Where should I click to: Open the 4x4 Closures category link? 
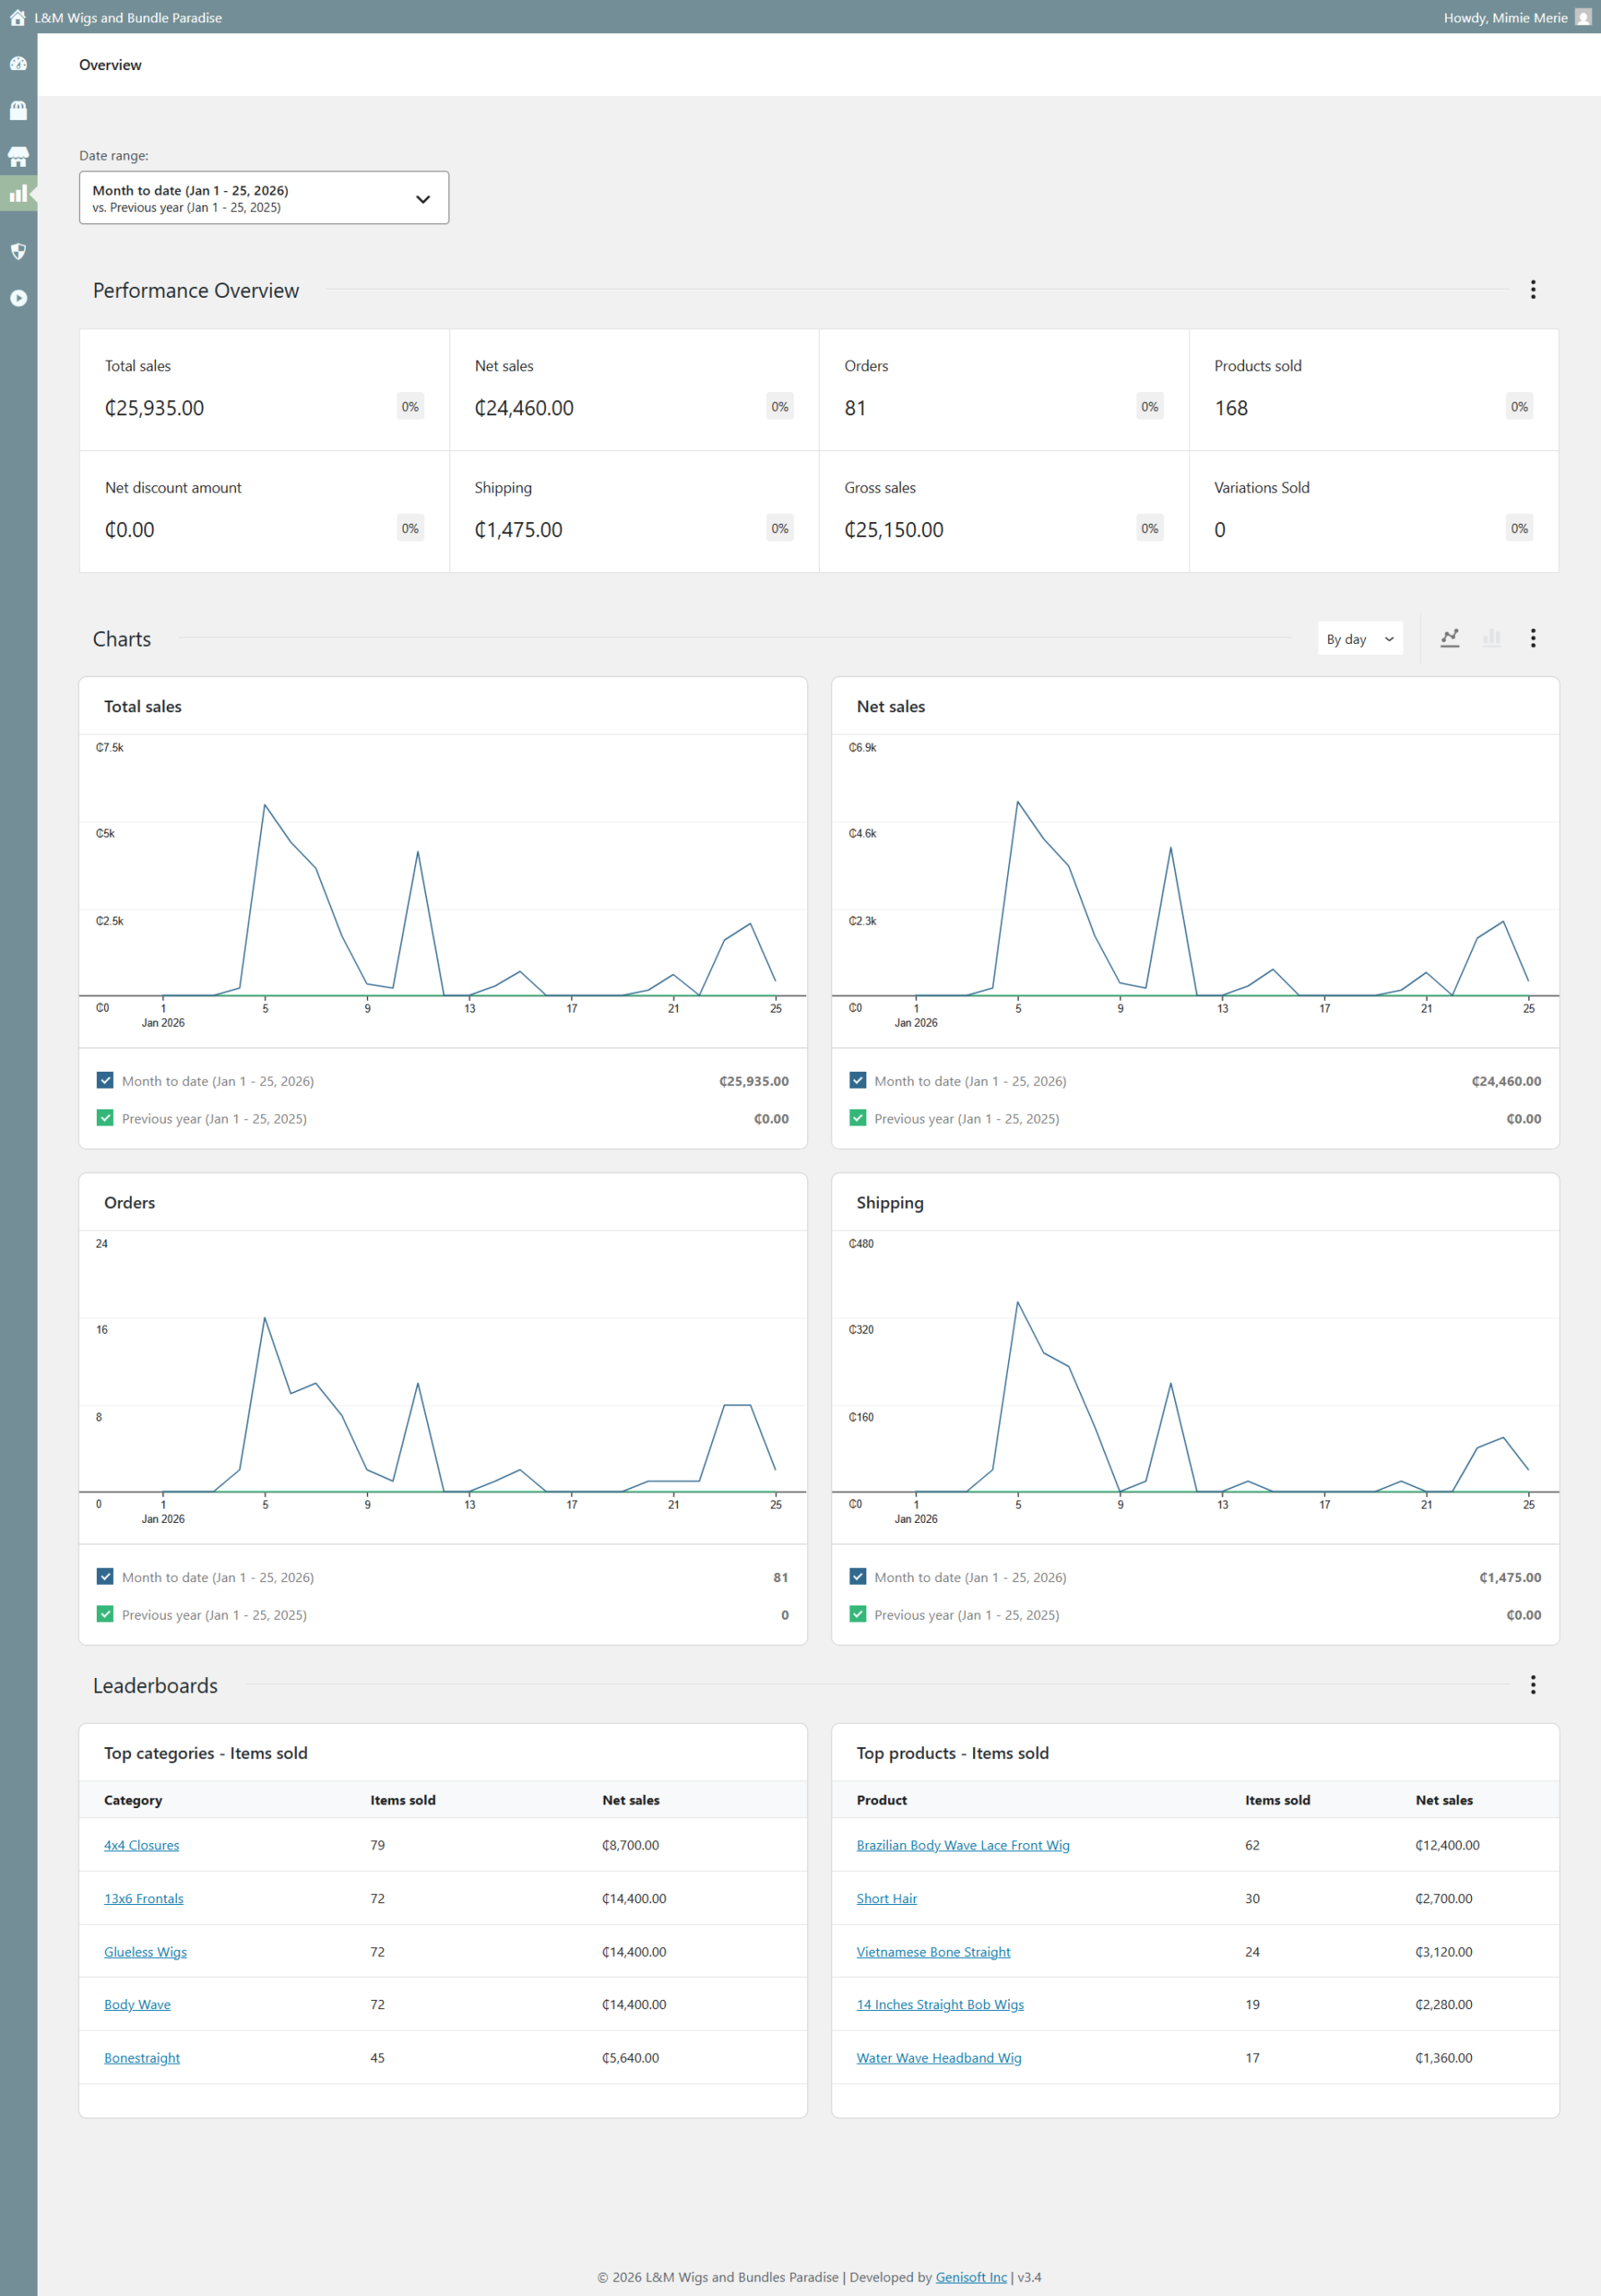pos(142,1845)
